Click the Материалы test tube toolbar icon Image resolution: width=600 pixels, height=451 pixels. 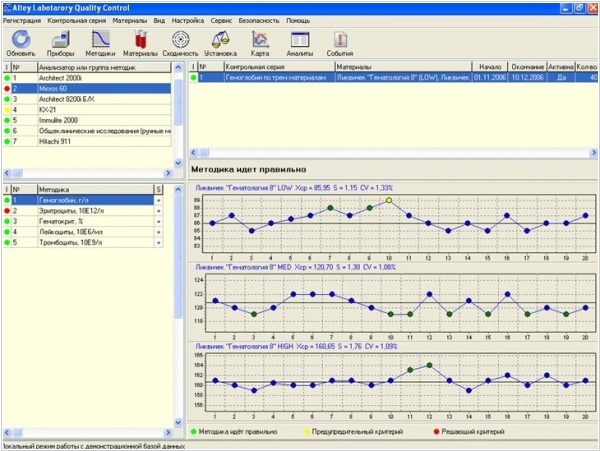pos(140,42)
